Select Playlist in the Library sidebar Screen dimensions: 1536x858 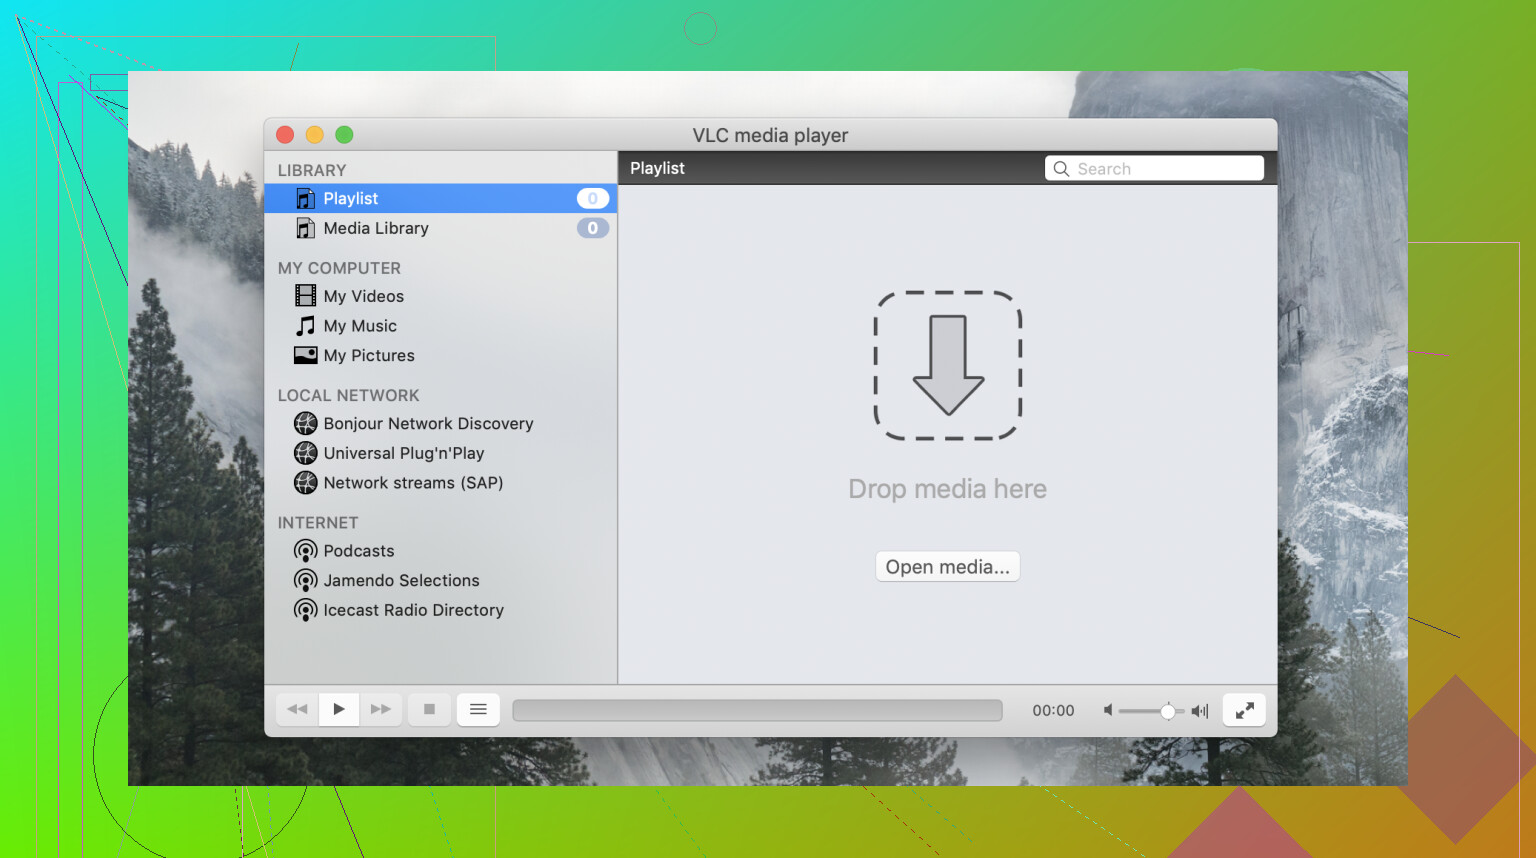441,199
